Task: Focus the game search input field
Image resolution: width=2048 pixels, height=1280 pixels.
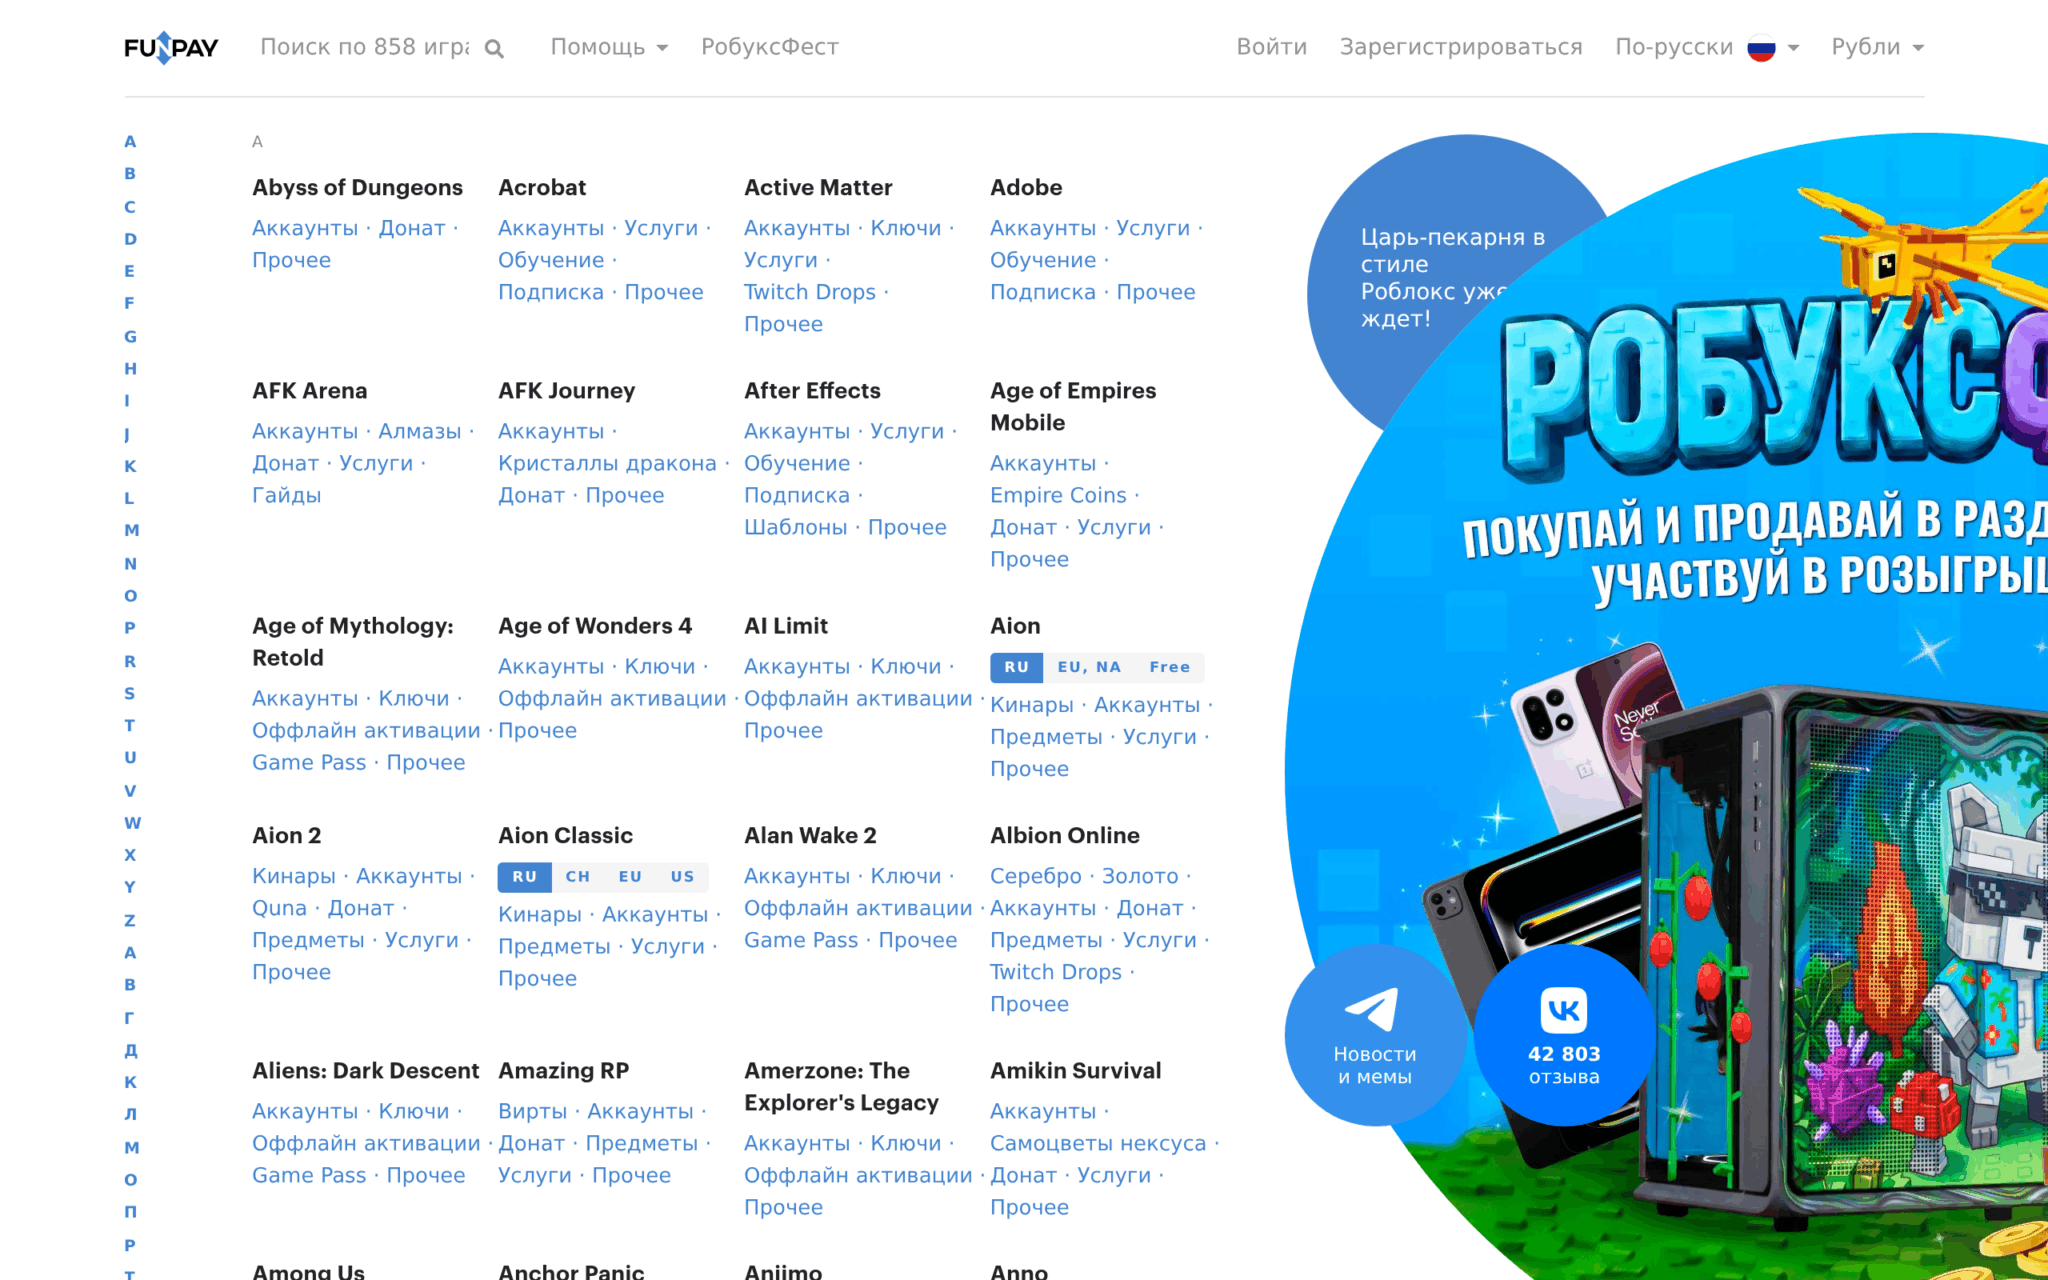Action: coord(364,47)
